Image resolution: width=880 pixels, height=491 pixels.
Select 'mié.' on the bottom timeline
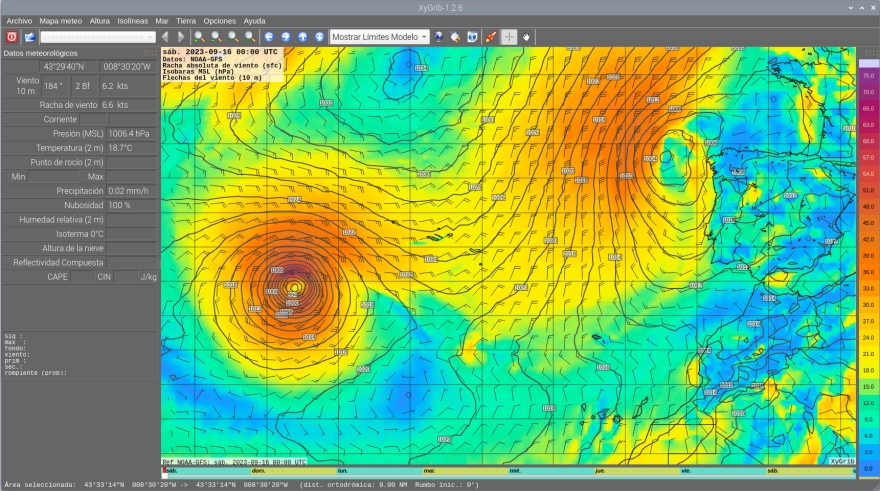(x=515, y=470)
